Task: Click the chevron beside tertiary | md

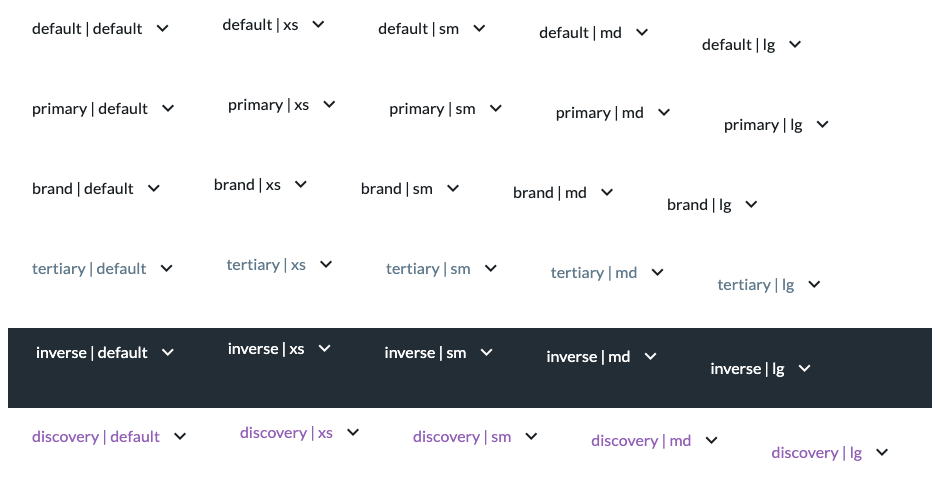Action: coord(658,272)
